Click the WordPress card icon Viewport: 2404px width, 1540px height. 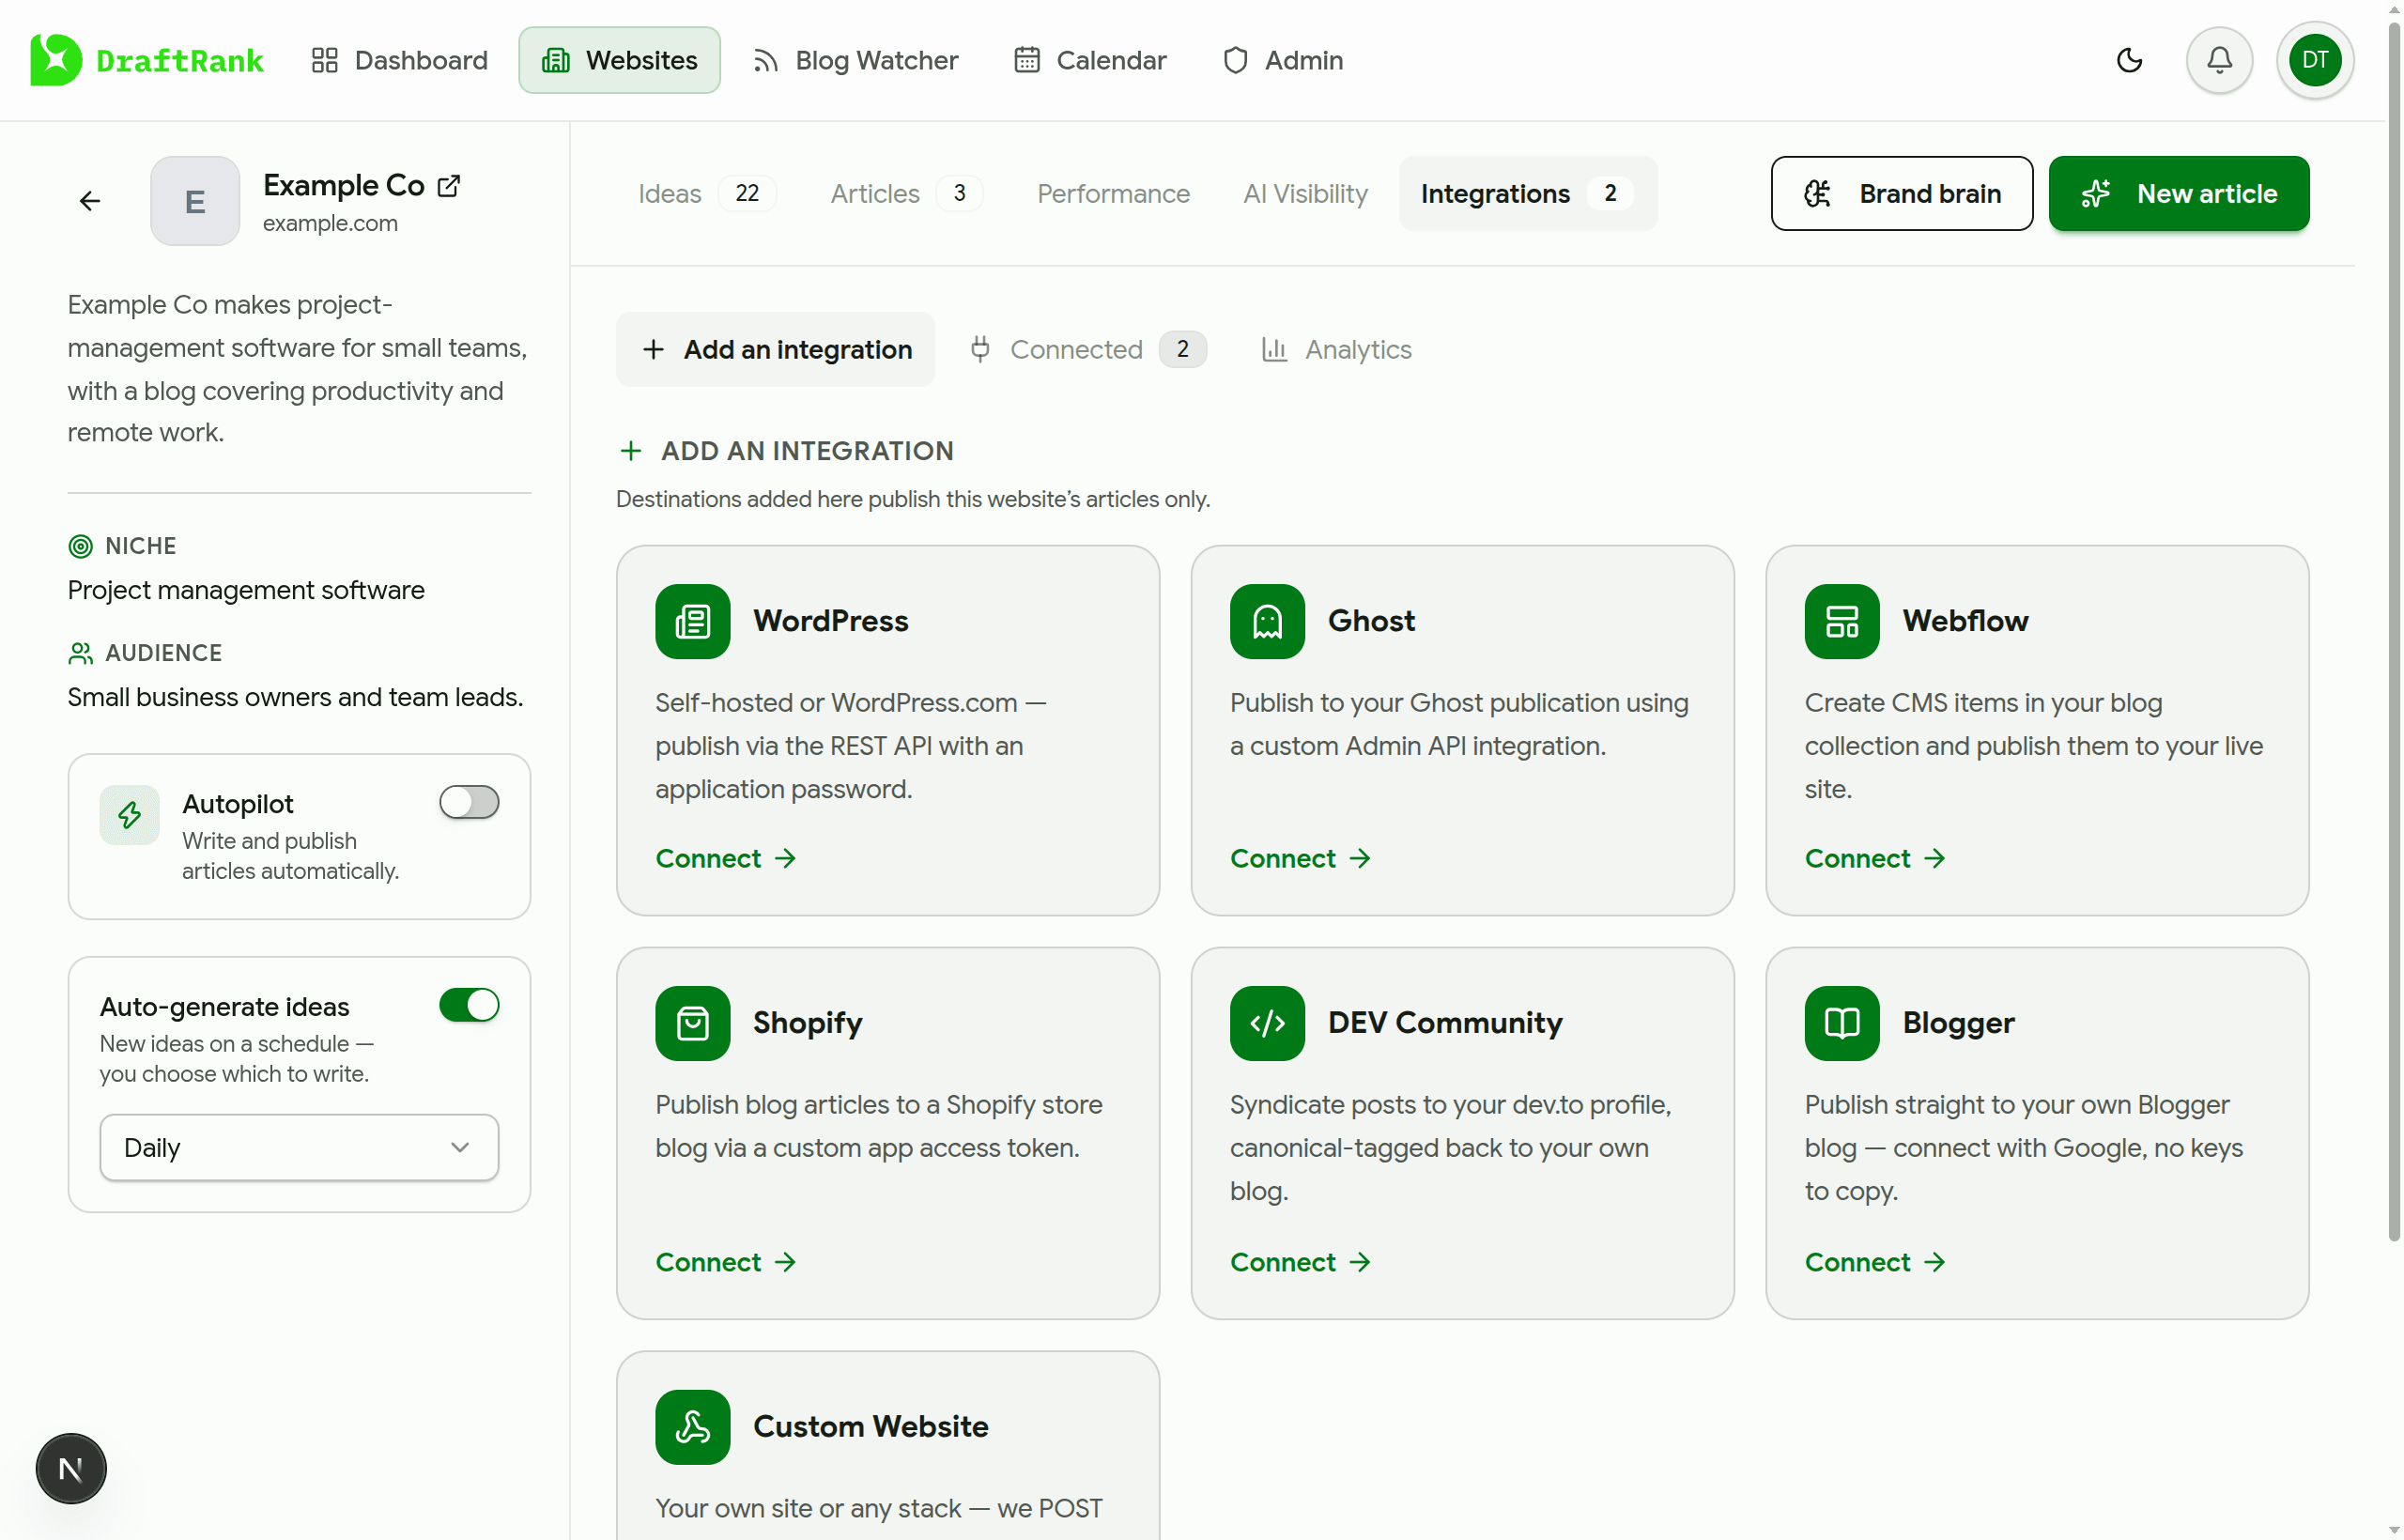[693, 621]
